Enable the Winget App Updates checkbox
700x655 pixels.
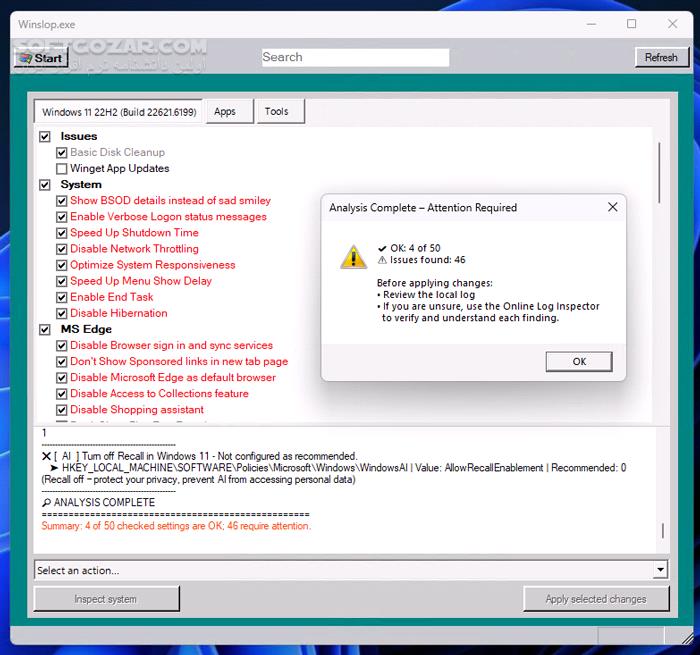(x=62, y=169)
